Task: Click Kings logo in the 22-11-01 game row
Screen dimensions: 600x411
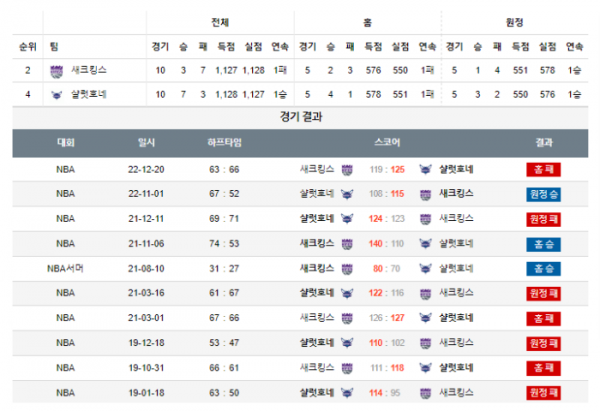Action: (426, 195)
